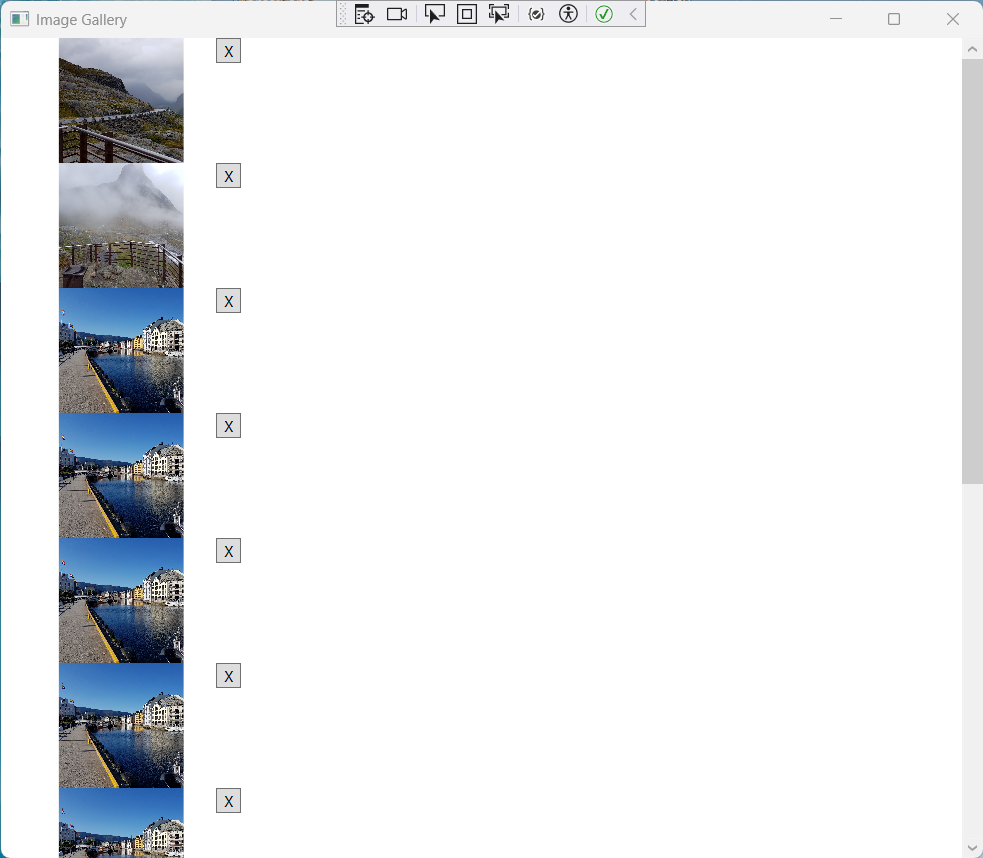Click the scrollbar down arrow
Viewport: 983px width, 858px height.
click(971, 848)
